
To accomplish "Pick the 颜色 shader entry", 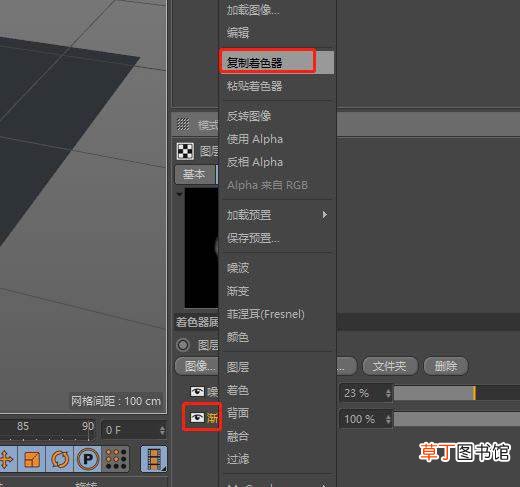I will point(238,337).
